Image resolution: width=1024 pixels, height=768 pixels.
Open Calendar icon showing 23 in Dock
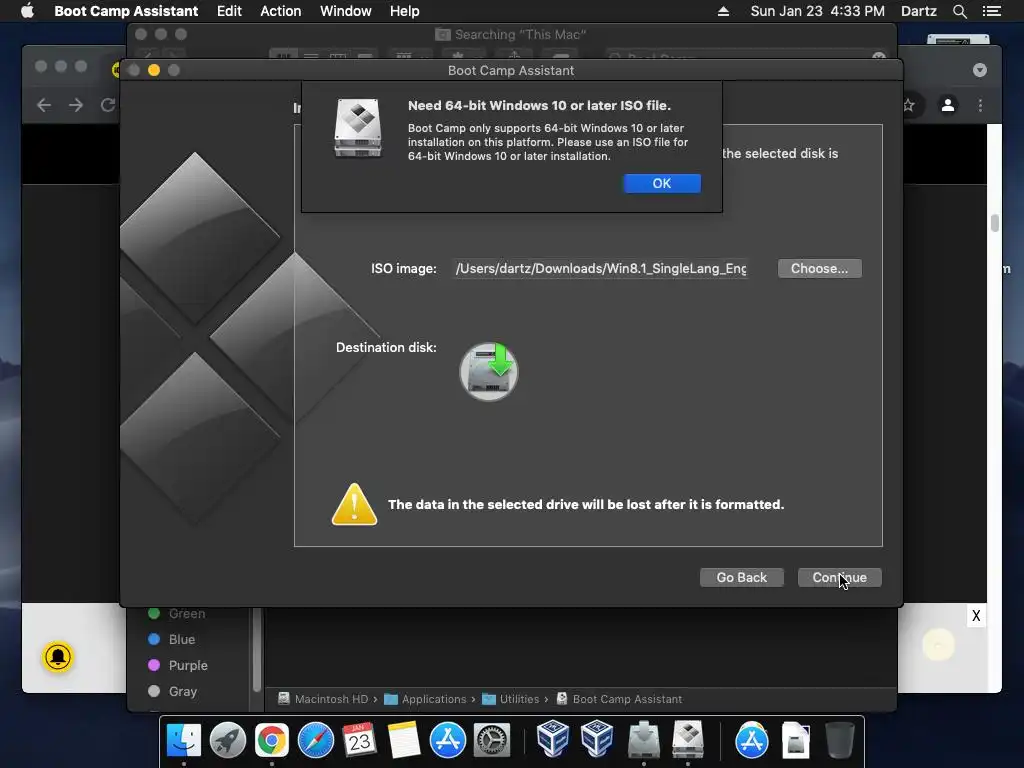[359, 740]
